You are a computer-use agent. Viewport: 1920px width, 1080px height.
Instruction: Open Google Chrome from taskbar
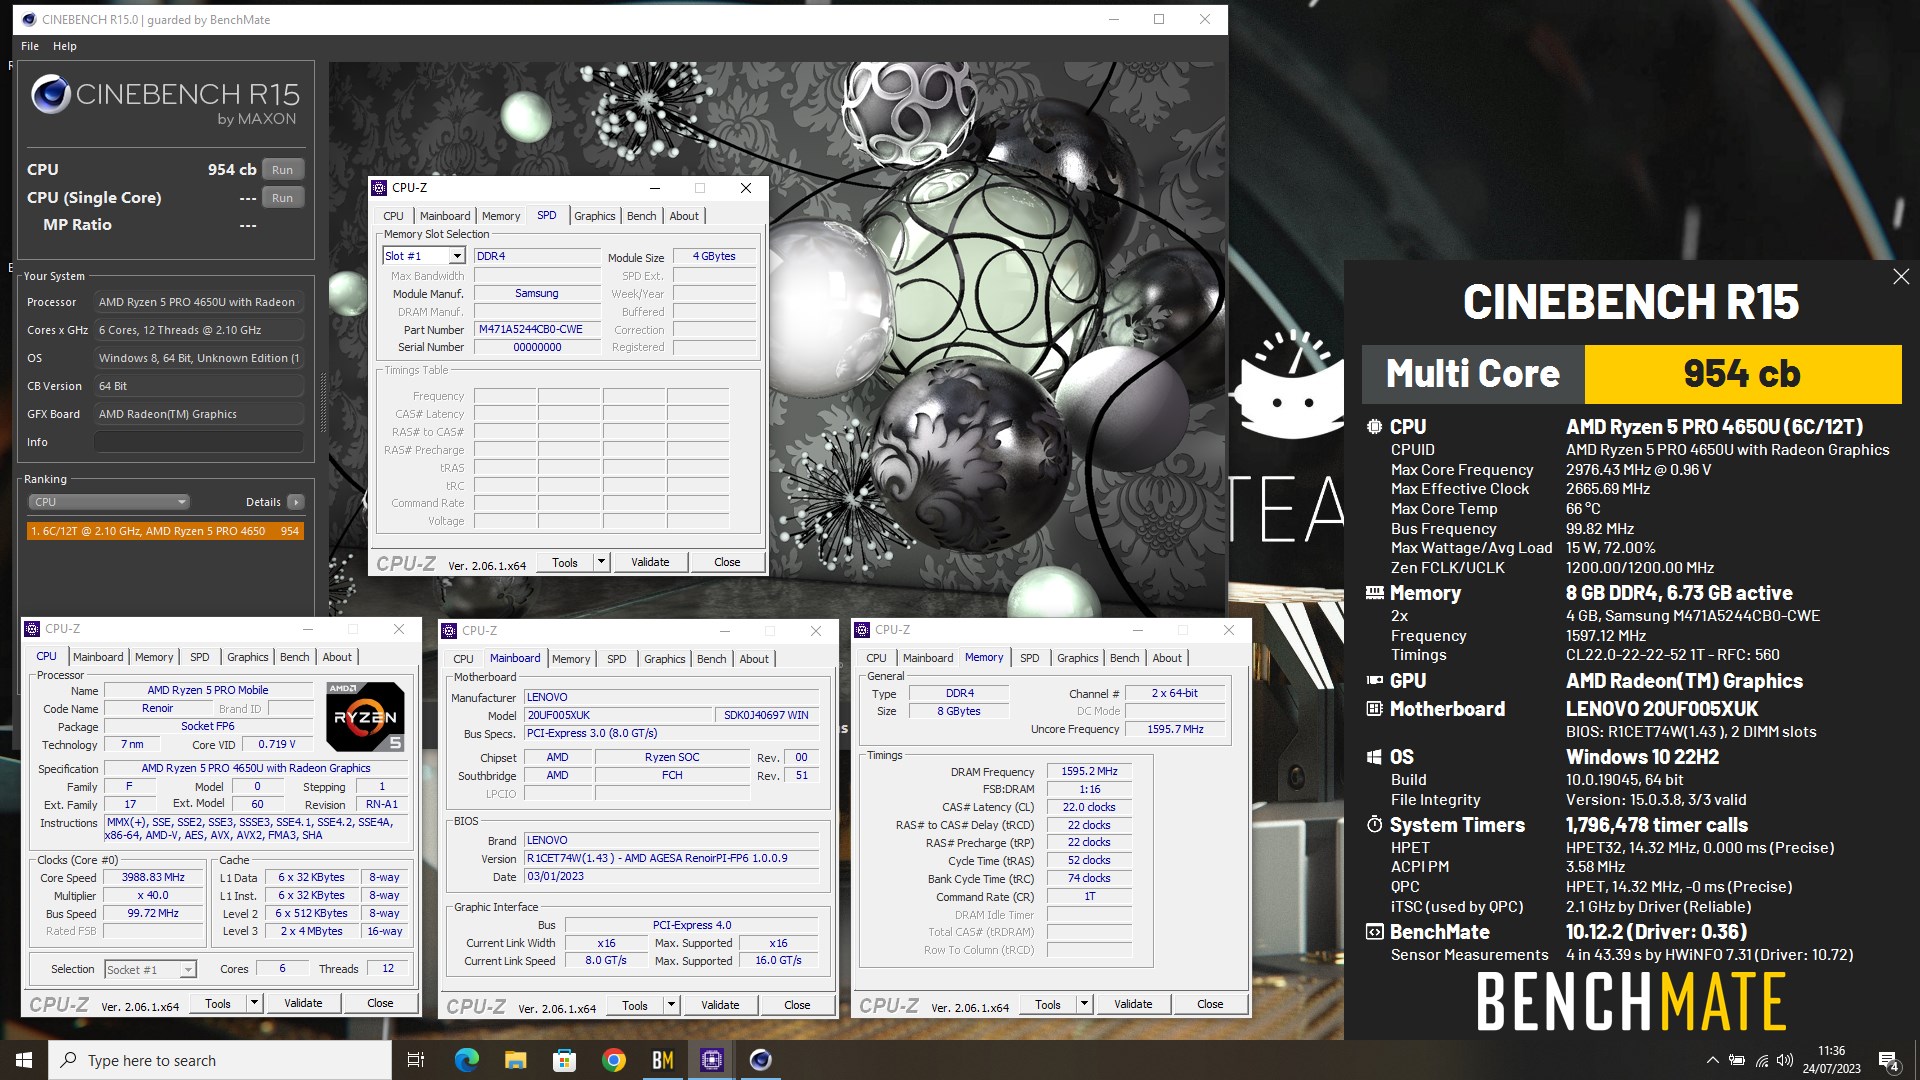pos(614,1060)
